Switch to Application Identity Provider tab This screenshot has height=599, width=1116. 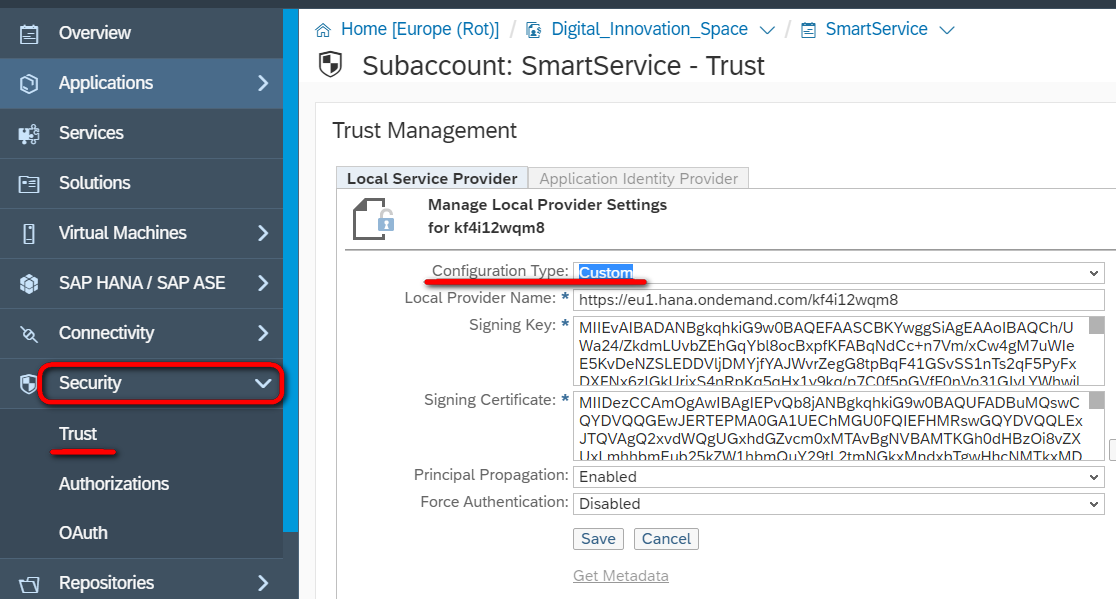[x=638, y=179]
